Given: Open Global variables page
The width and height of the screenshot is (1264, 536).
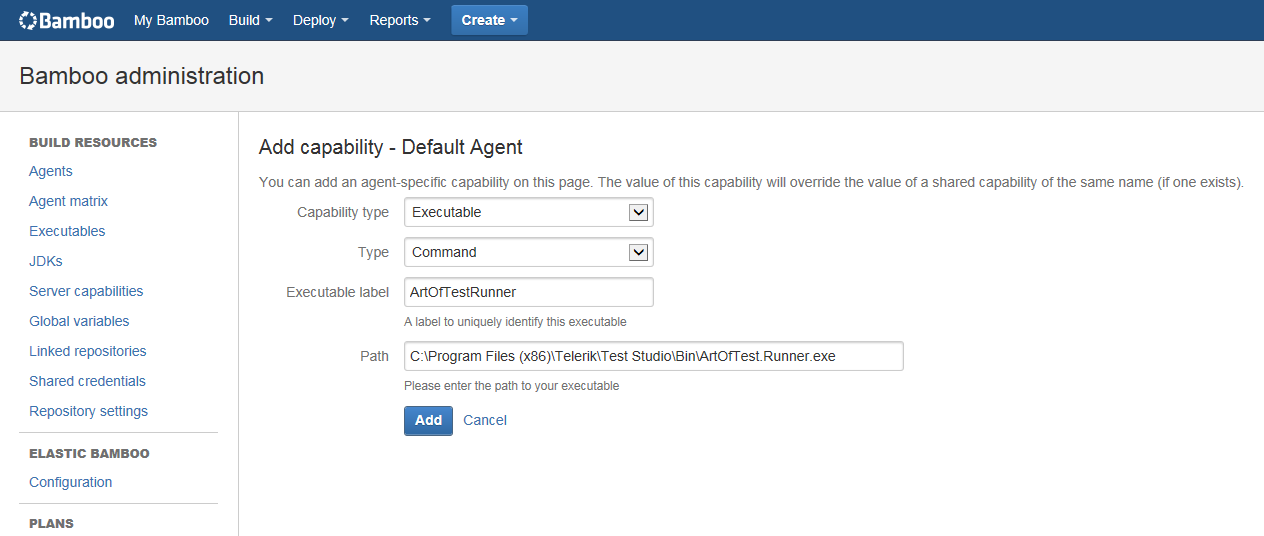Looking at the screenshot, I should [x=79, y=321].
